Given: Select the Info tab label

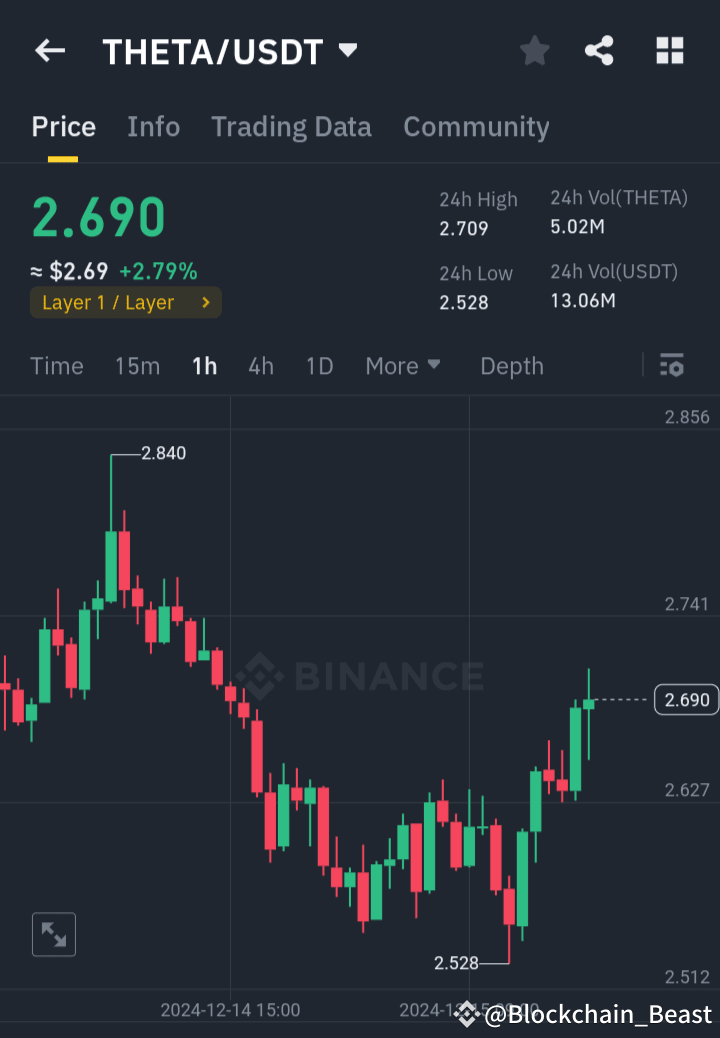Looking at the screenshot, I should point(153,127).
